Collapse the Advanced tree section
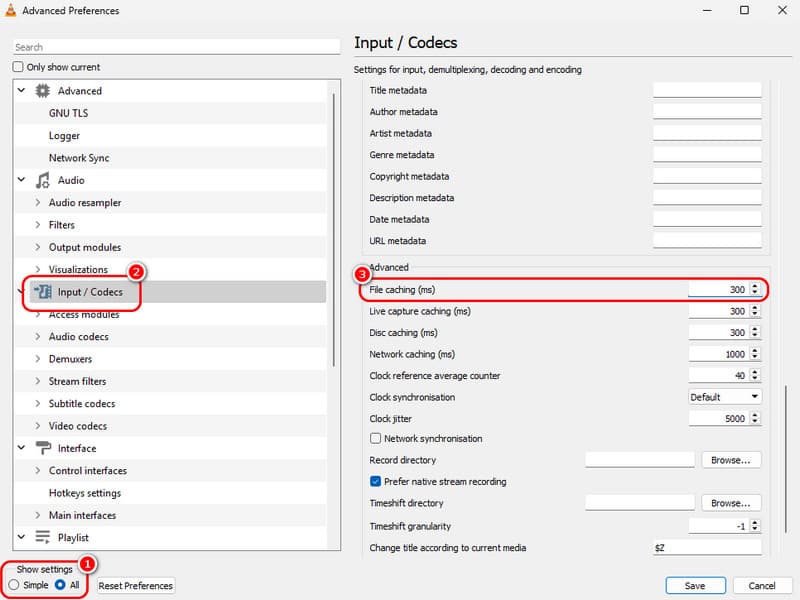 point(20,91)
